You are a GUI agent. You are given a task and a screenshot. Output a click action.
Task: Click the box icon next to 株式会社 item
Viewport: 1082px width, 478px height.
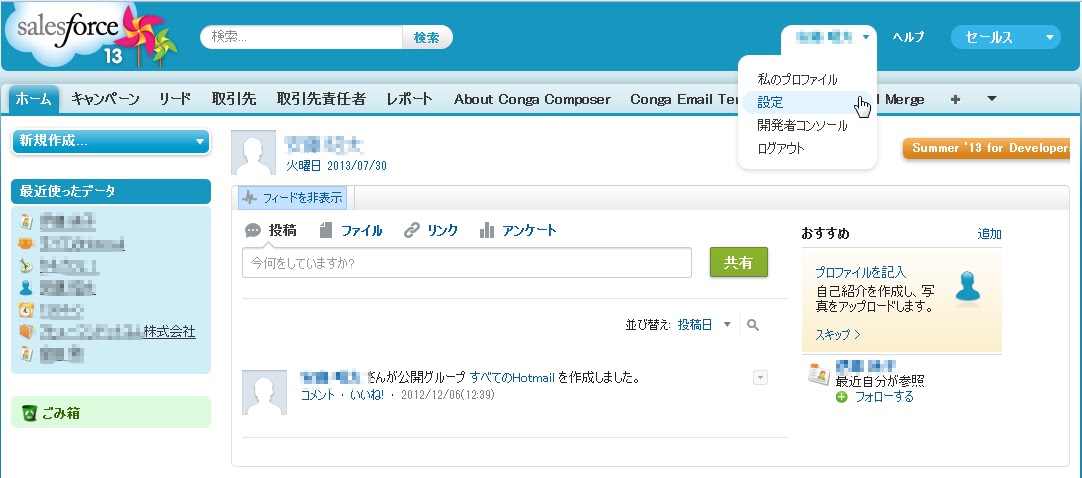[x=26, y=332]
